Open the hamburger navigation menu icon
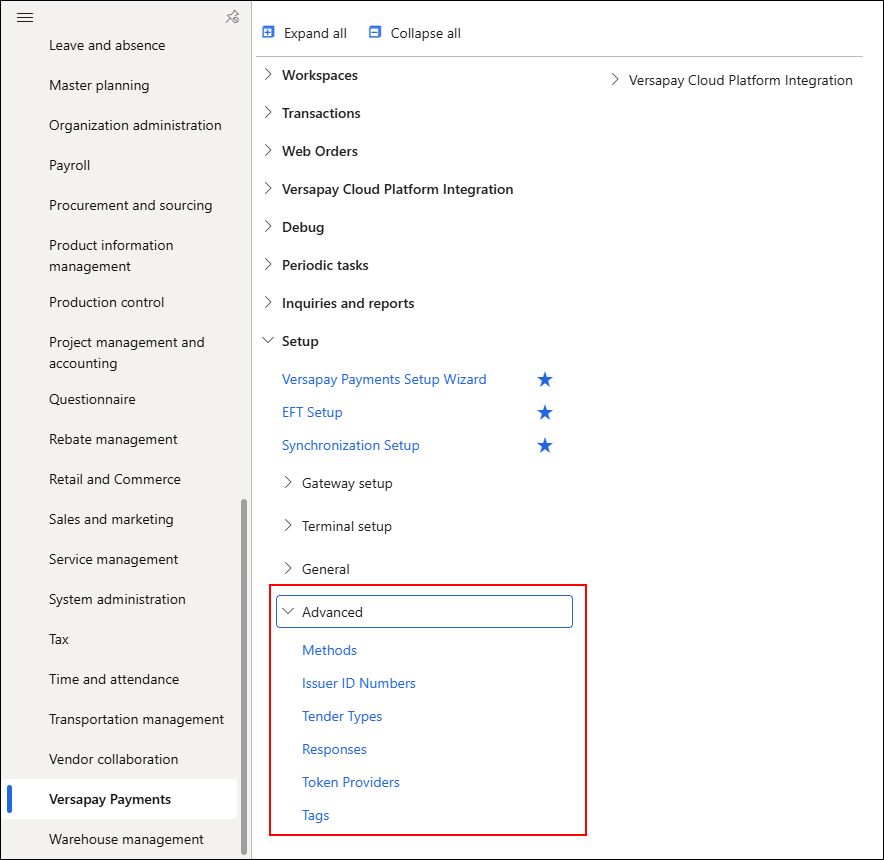This screenshot has height=860, width=884. pyautogui.click(x=25, y=17)
